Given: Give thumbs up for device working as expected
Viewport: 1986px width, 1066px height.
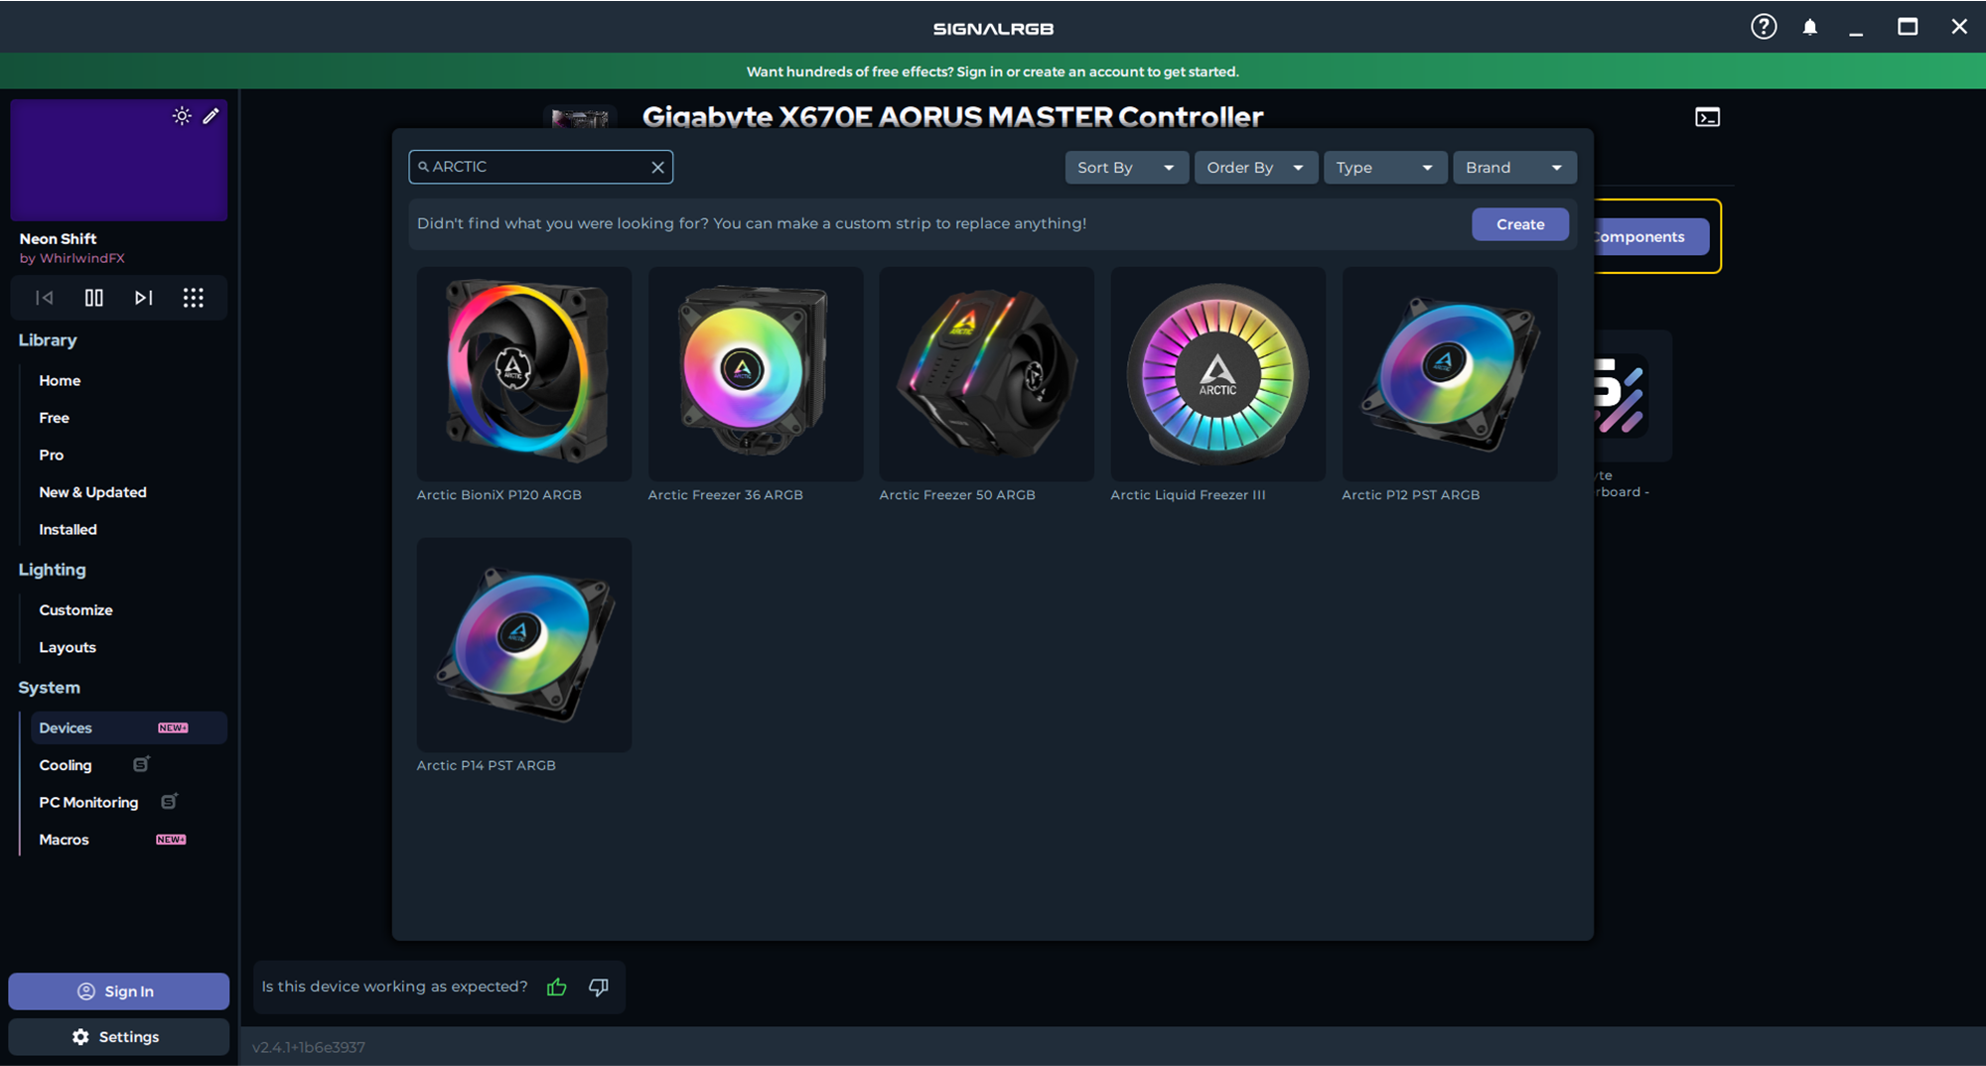Looking at the screenshot, I should pyautogui.click(x=557, y=987).
